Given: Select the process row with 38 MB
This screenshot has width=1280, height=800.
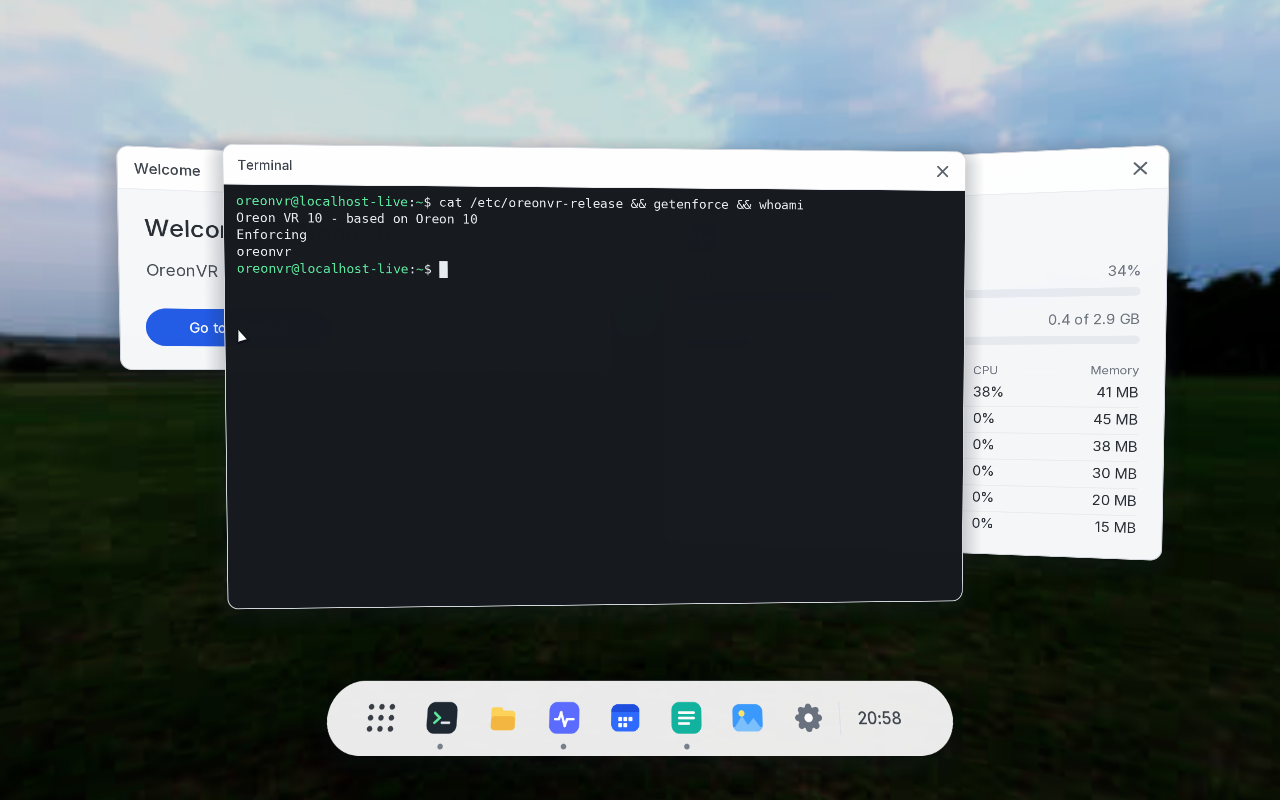Looking at the screenshot, I should coord(1052,446).
